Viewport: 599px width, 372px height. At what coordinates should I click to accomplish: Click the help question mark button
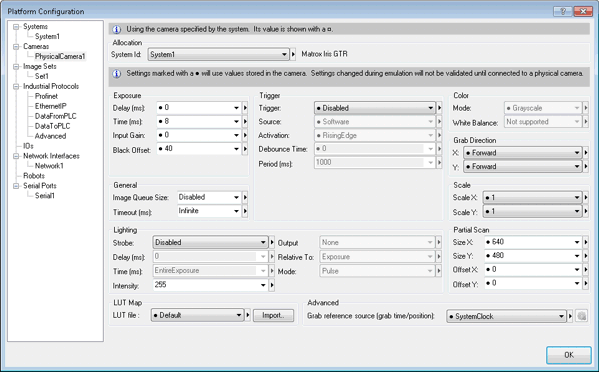click(x=563, y=11)
